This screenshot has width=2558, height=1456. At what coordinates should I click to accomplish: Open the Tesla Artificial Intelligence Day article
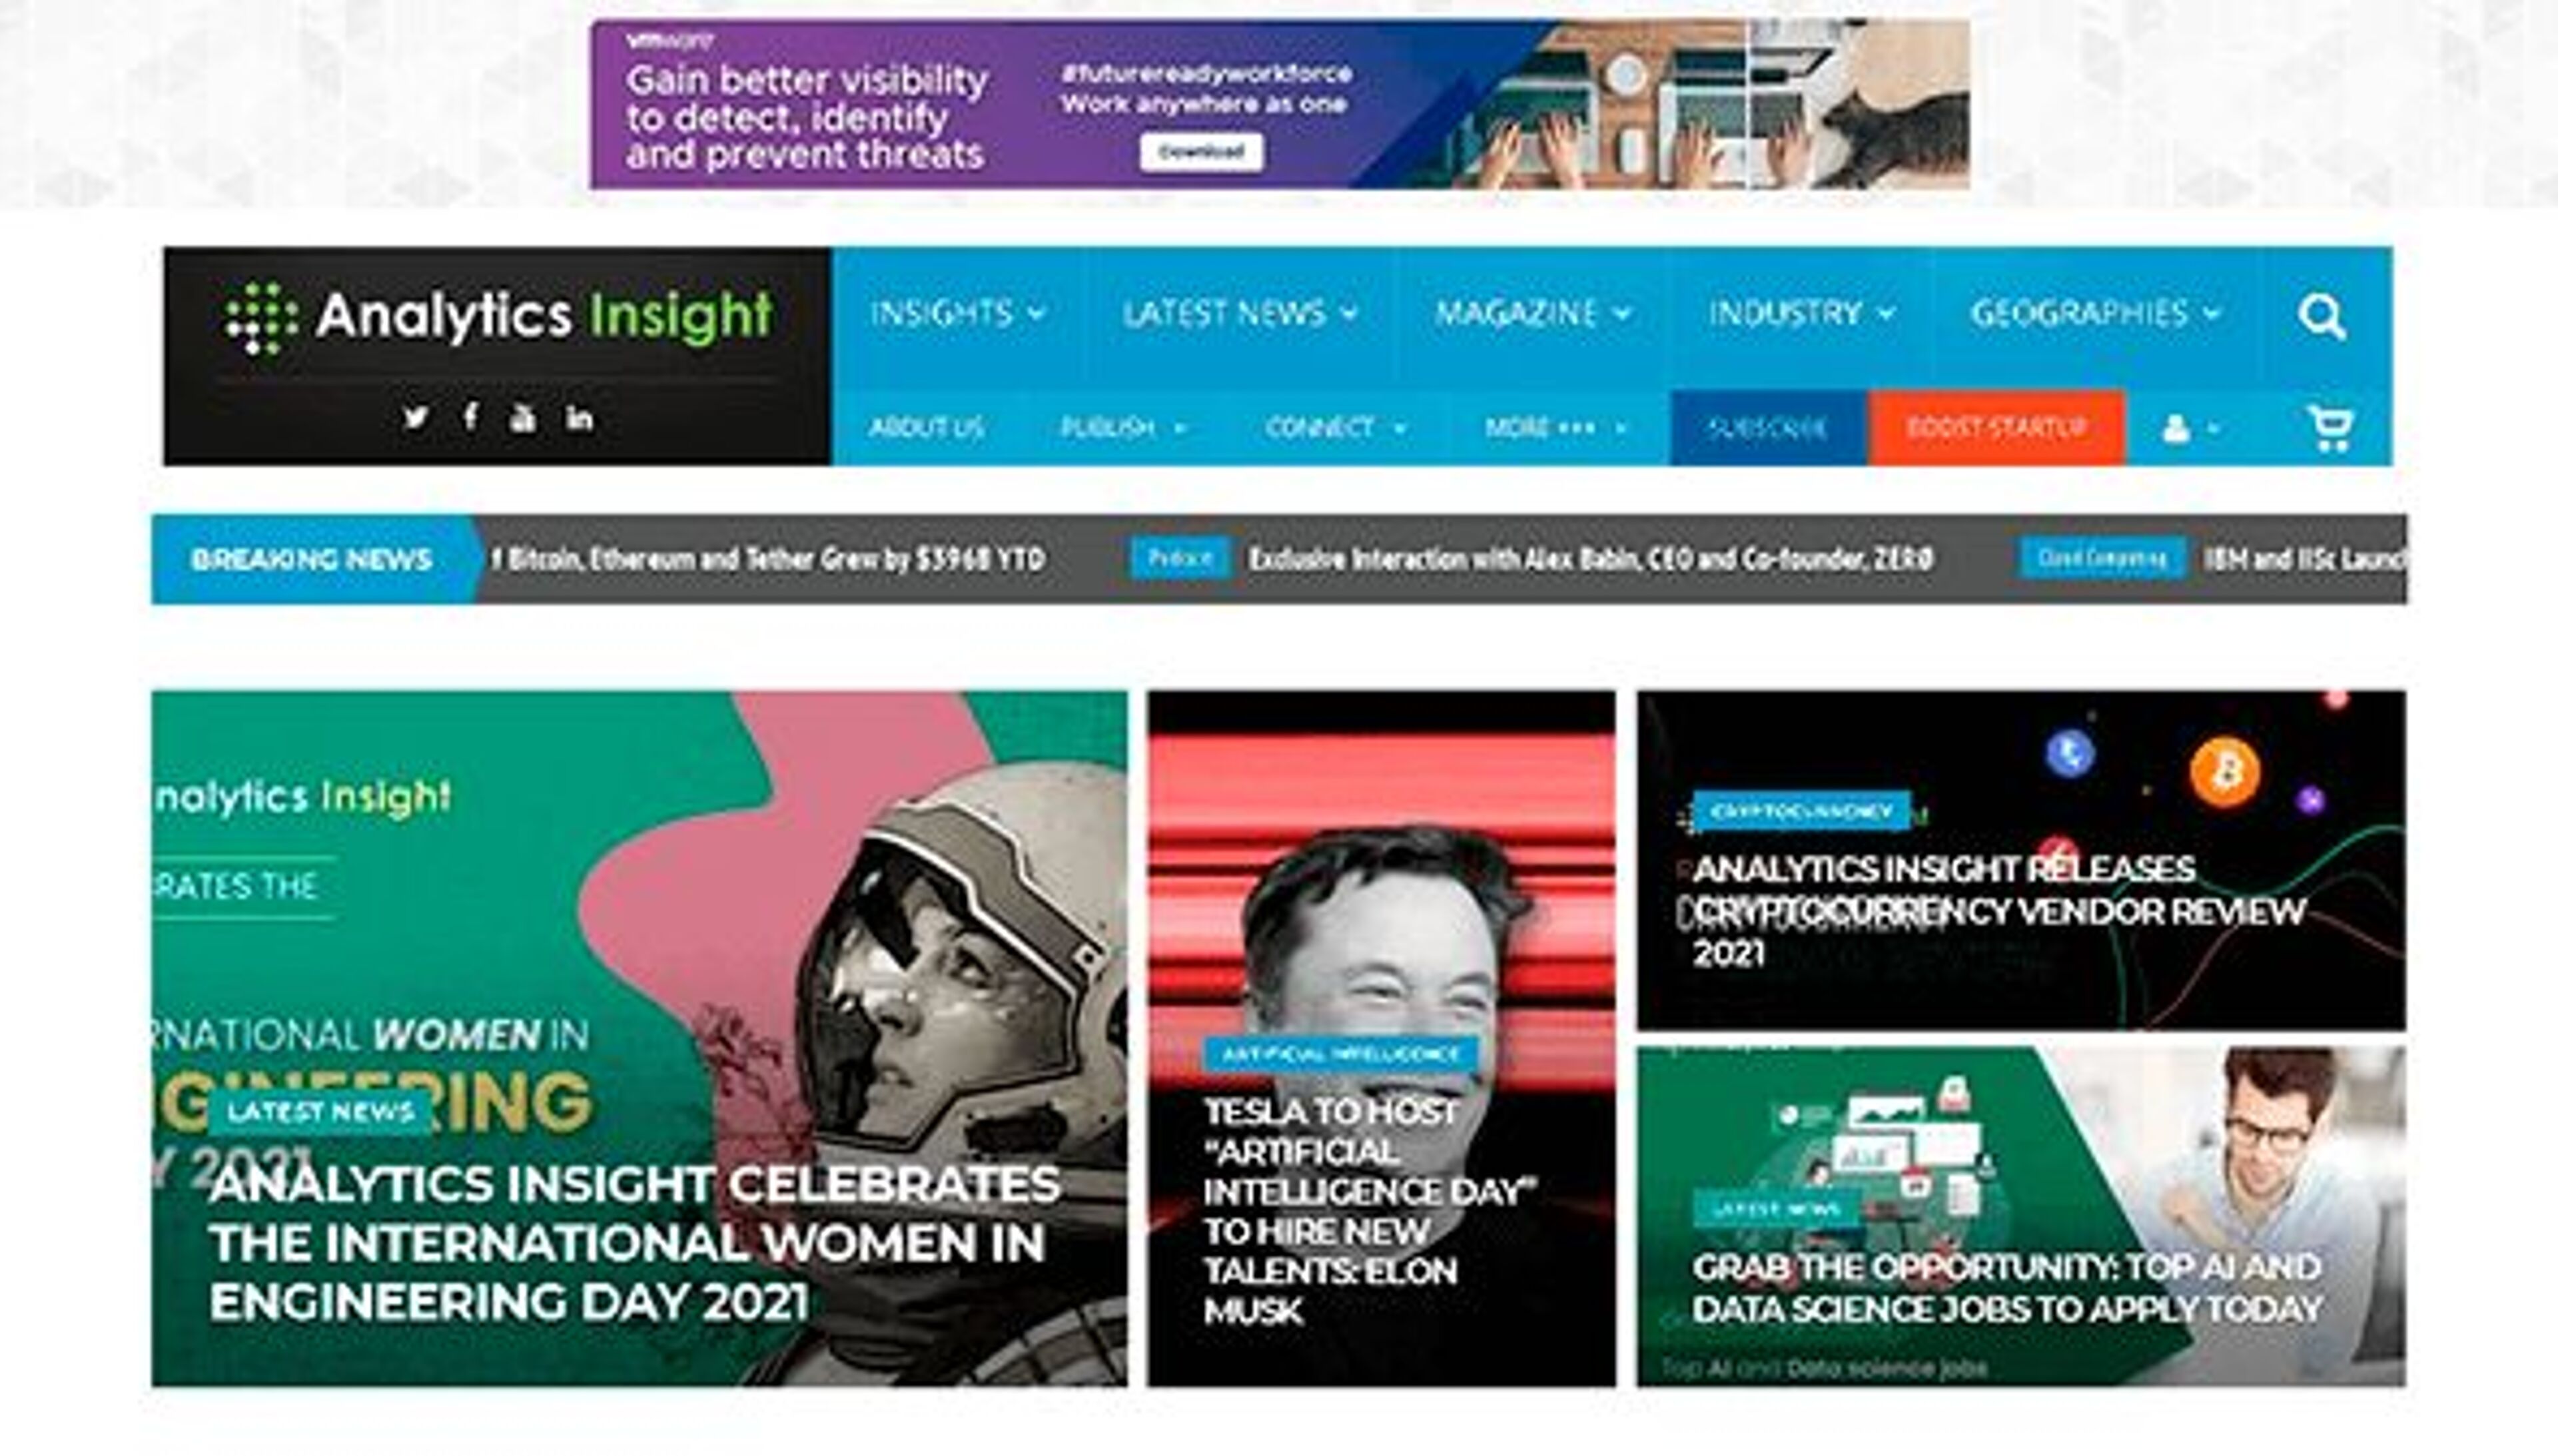coord(1365,1210)
